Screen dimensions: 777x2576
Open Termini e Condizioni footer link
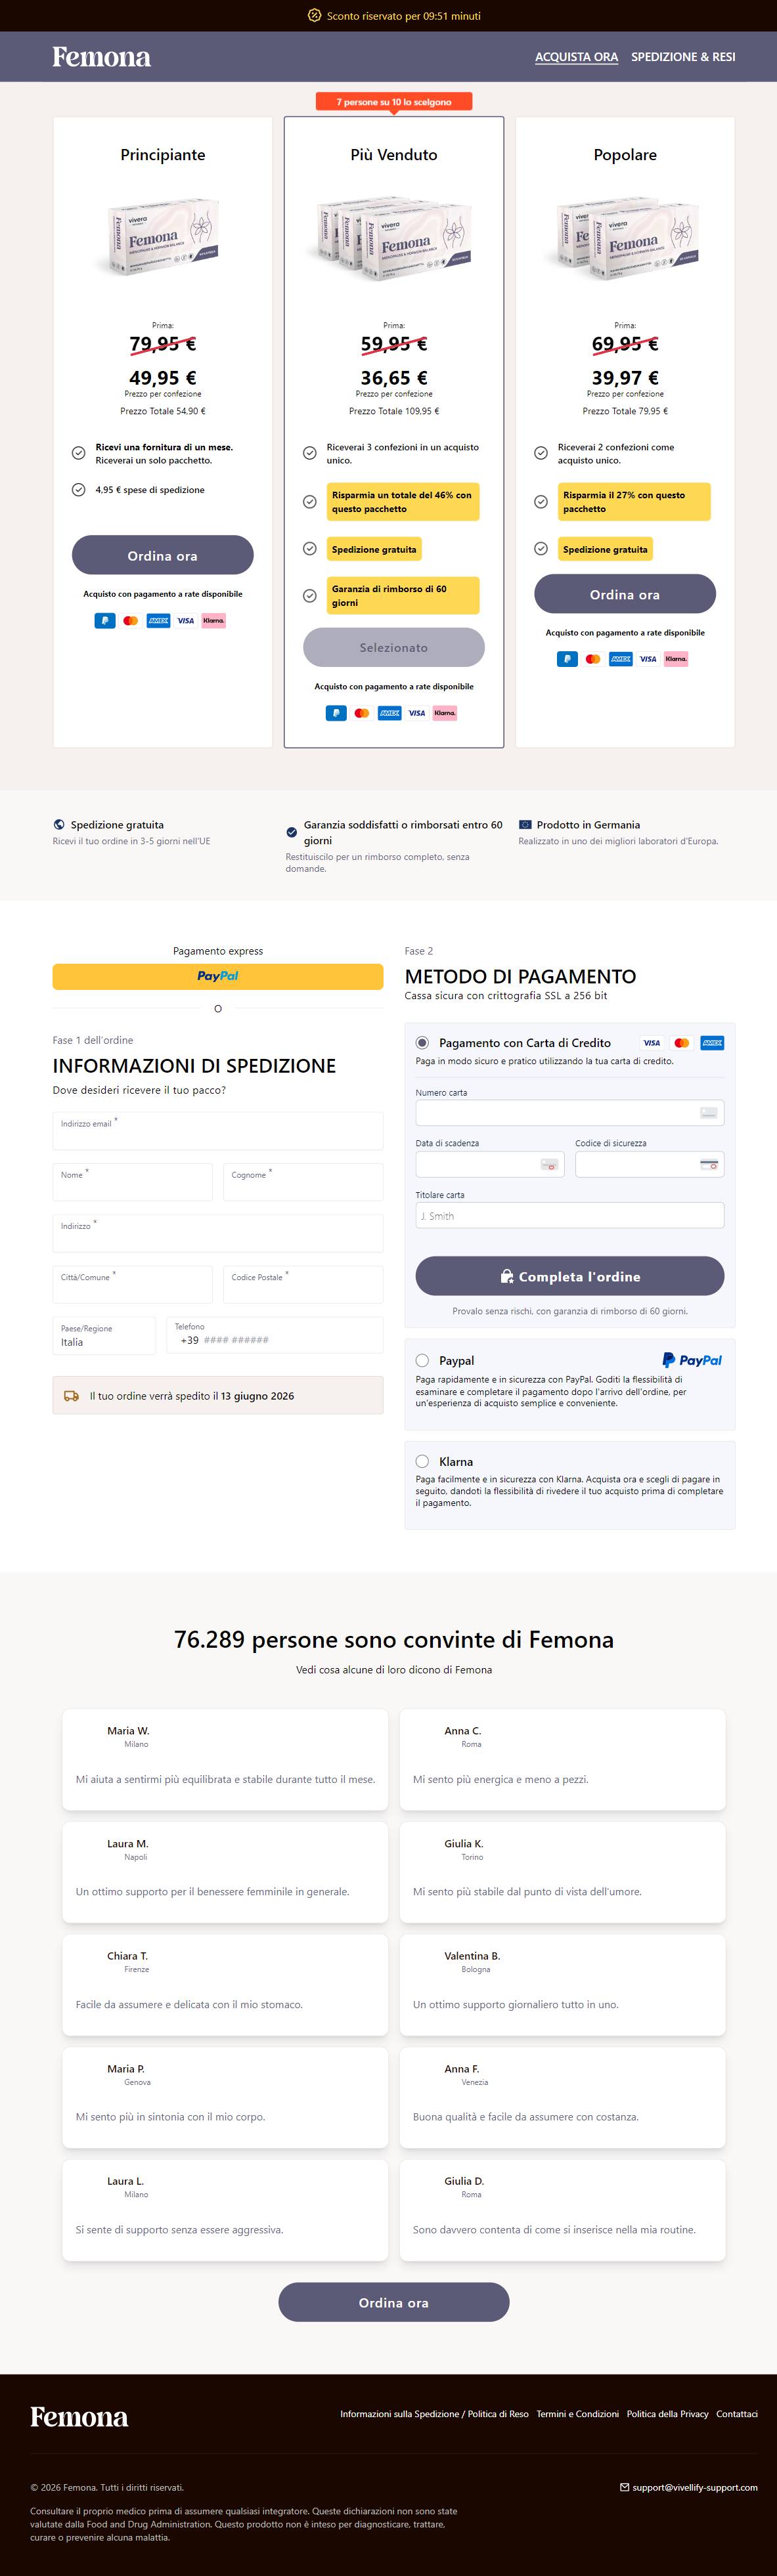[x=577, y=2414]
